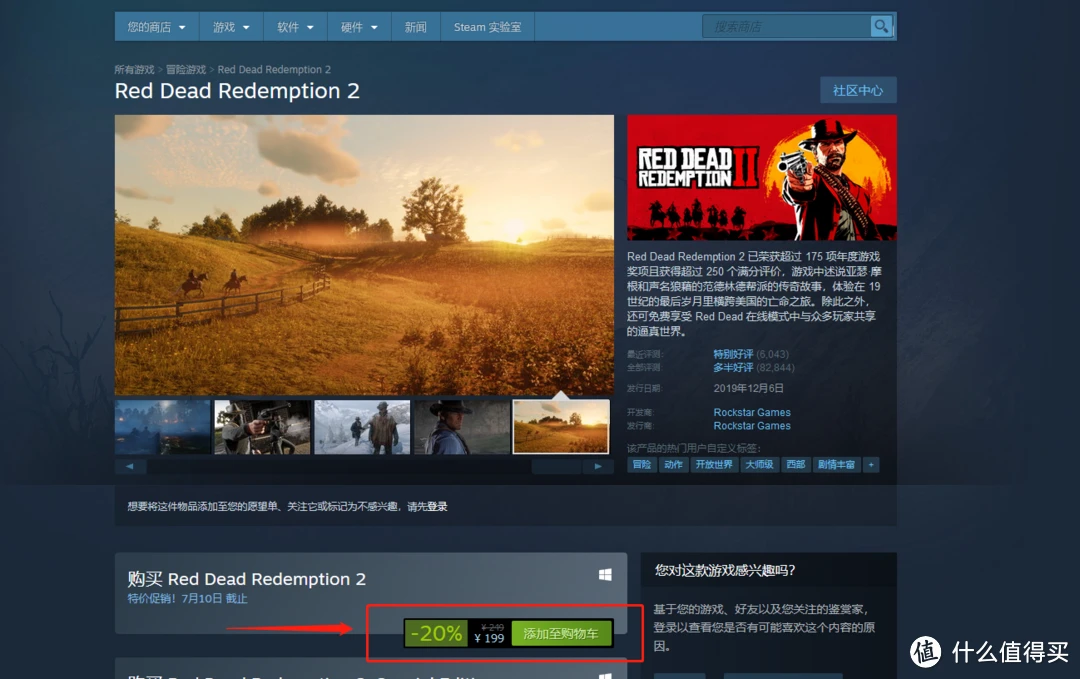Select the cowboy in blue coat thumbnail
Screen dimensions: 1080x679
click(462, 427)
